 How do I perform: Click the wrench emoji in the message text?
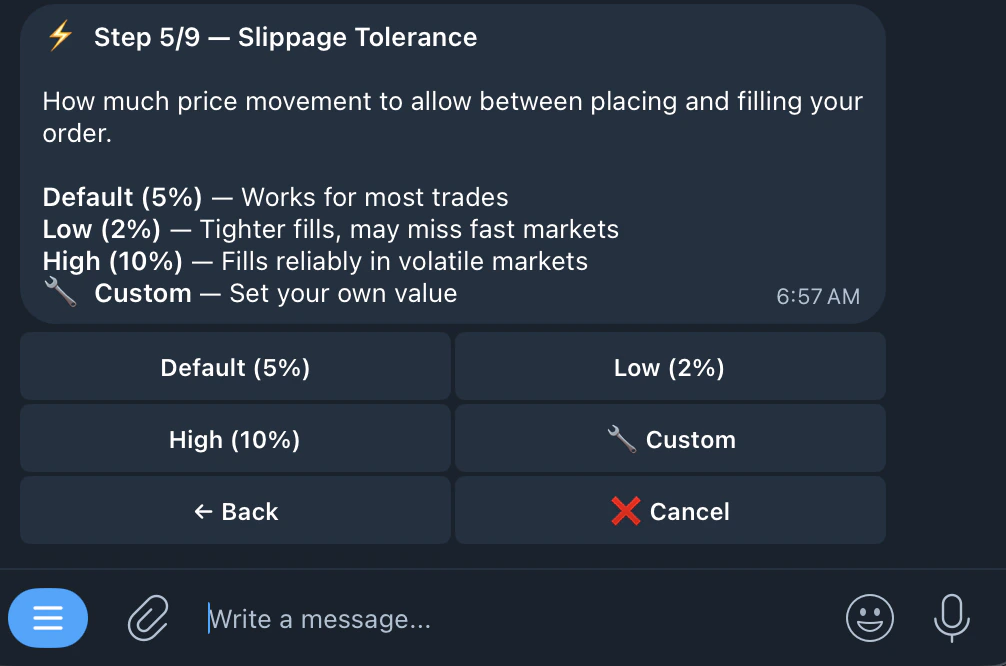pyautogui.click(x=60, y=293)
